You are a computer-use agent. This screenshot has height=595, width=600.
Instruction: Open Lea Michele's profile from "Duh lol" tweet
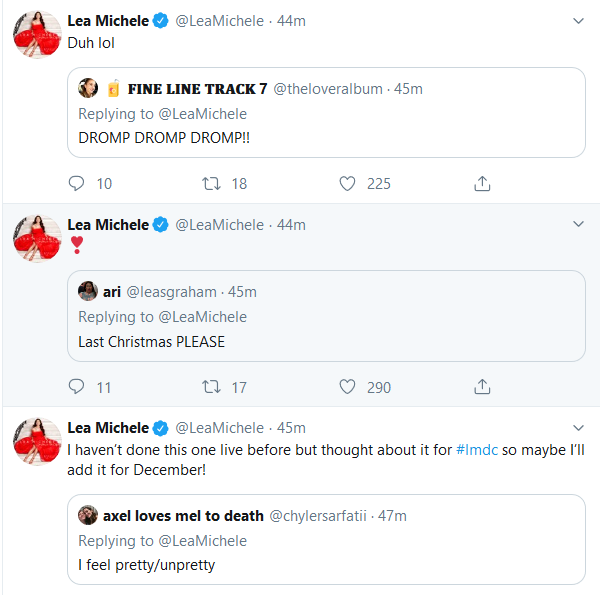tap(108, 21)
